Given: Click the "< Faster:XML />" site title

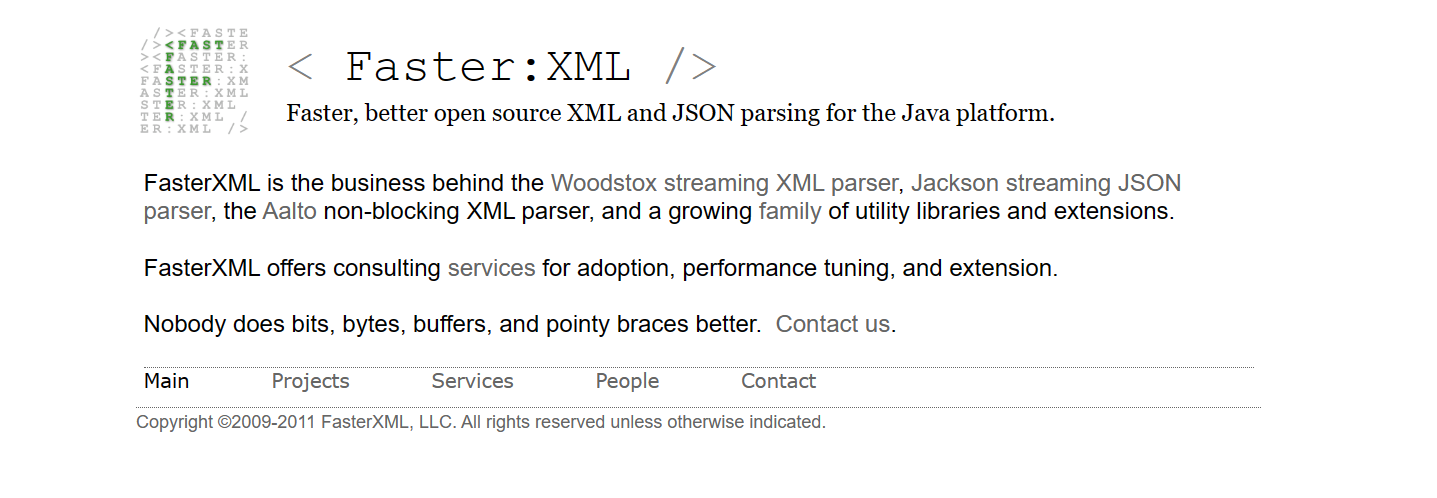Looking at the screenshot, I should point(500,67).
